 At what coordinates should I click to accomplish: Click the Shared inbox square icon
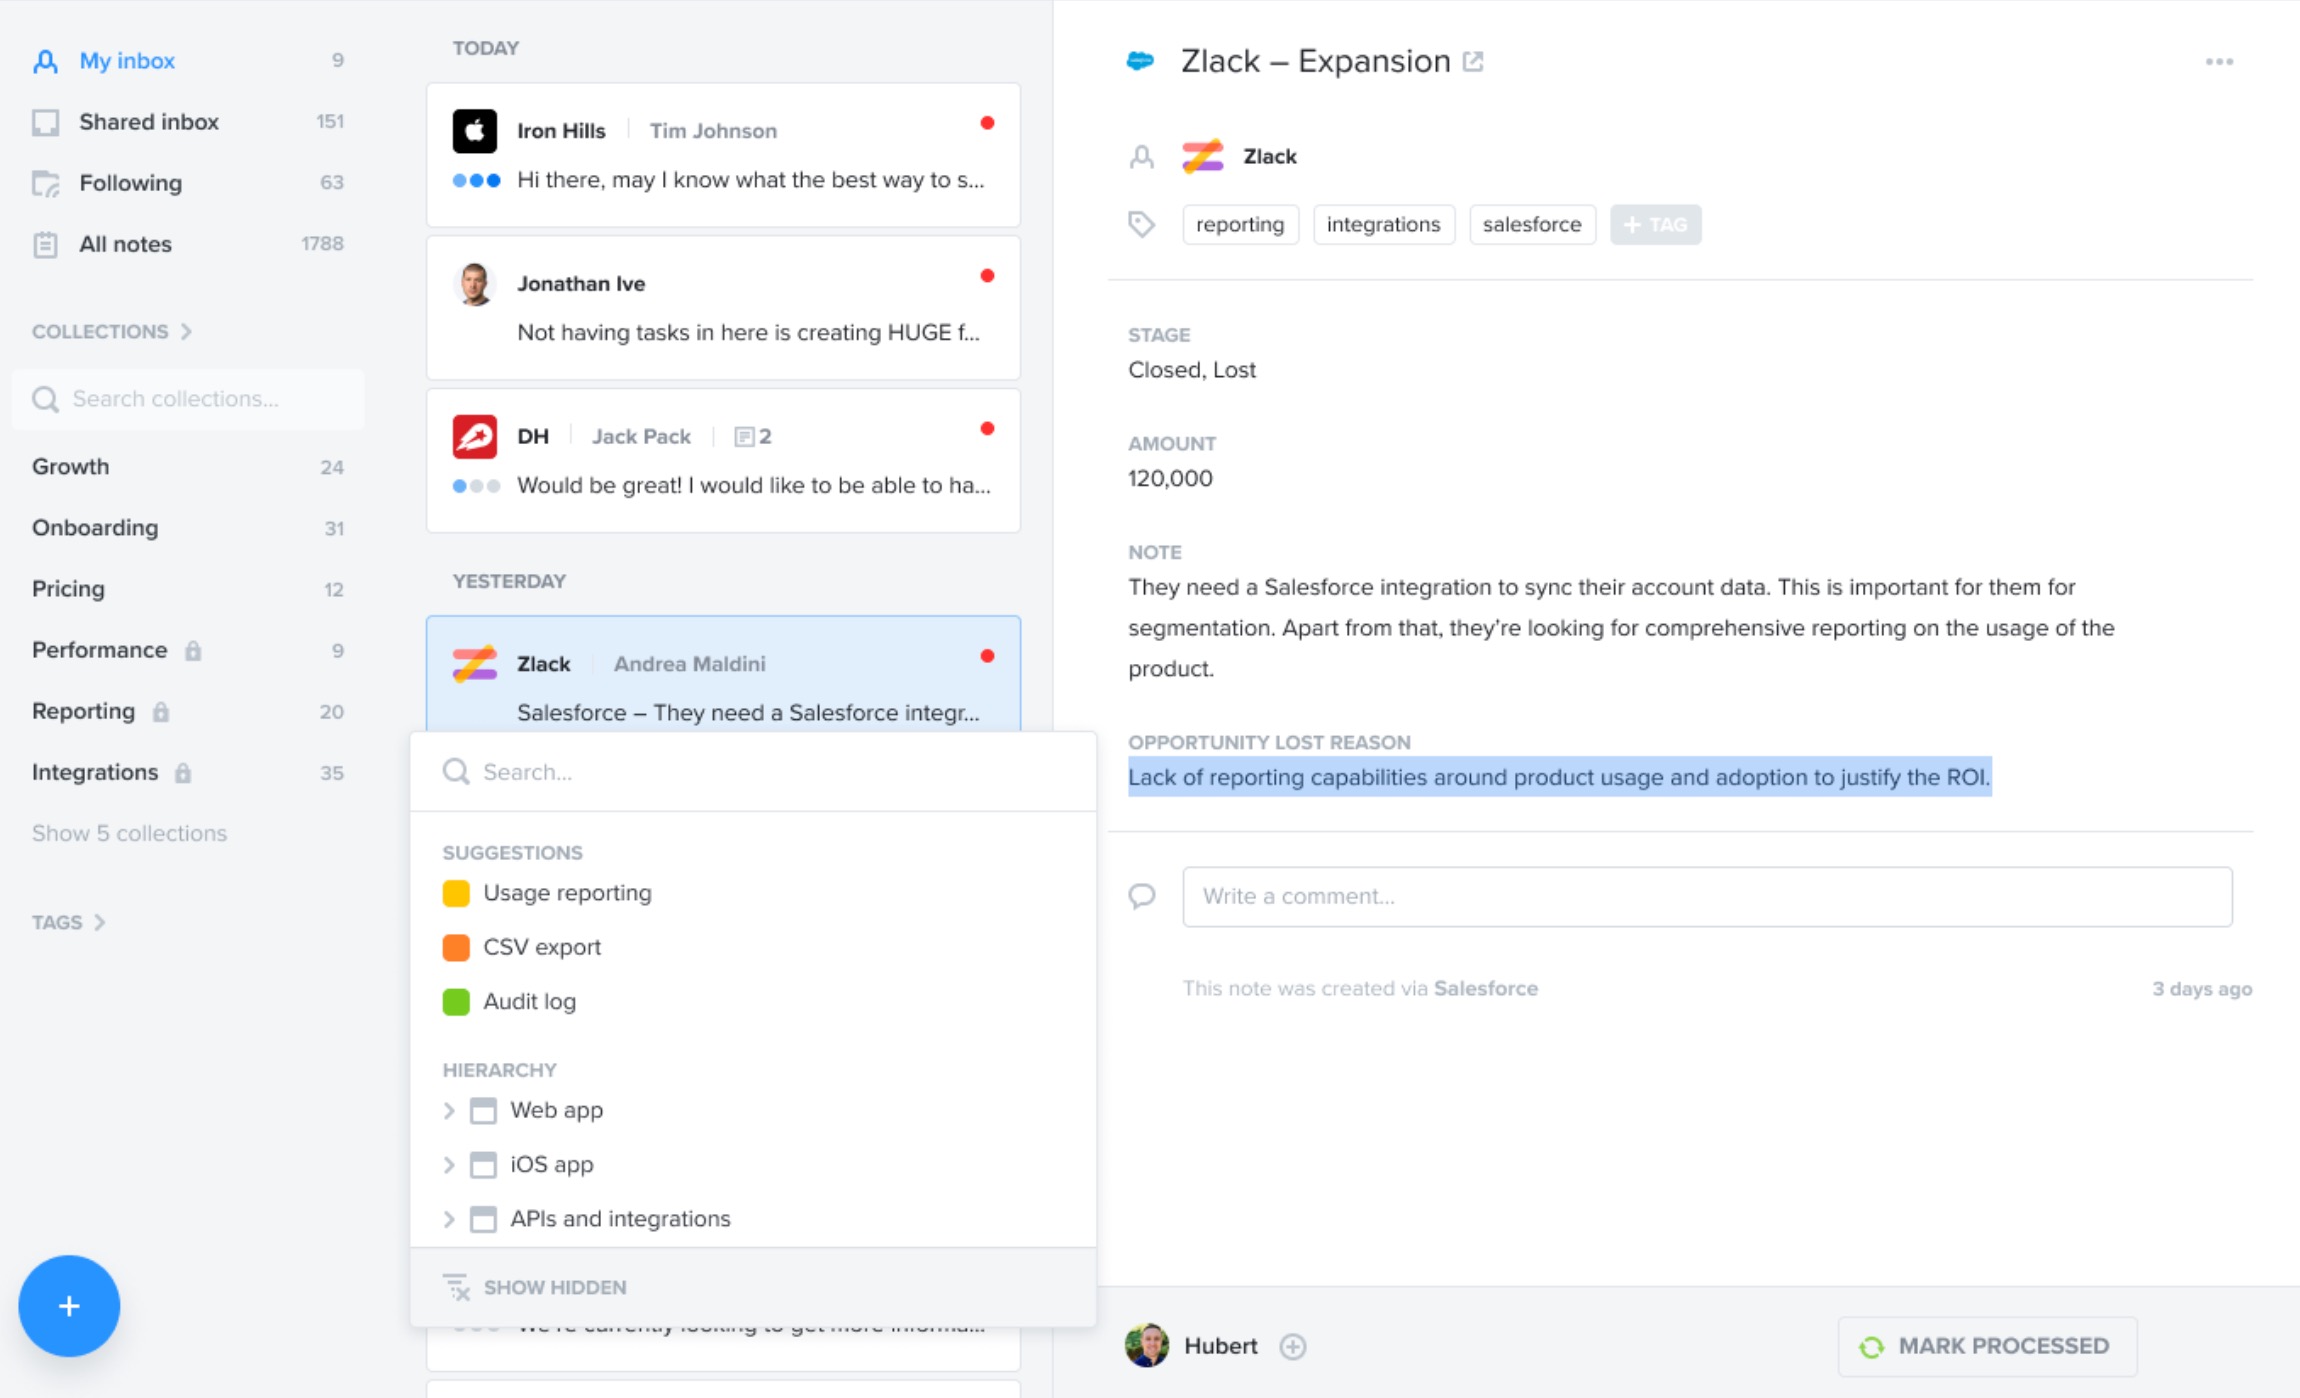coord(45,122)
